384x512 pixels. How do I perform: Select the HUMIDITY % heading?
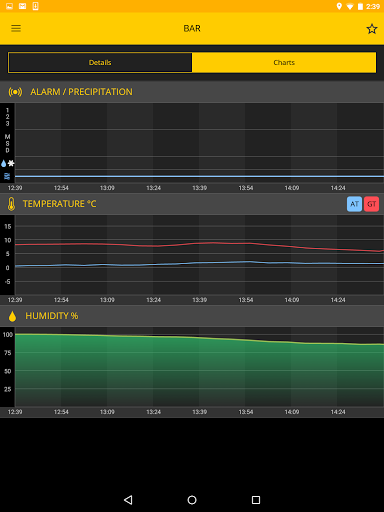[x=52, y=316]
